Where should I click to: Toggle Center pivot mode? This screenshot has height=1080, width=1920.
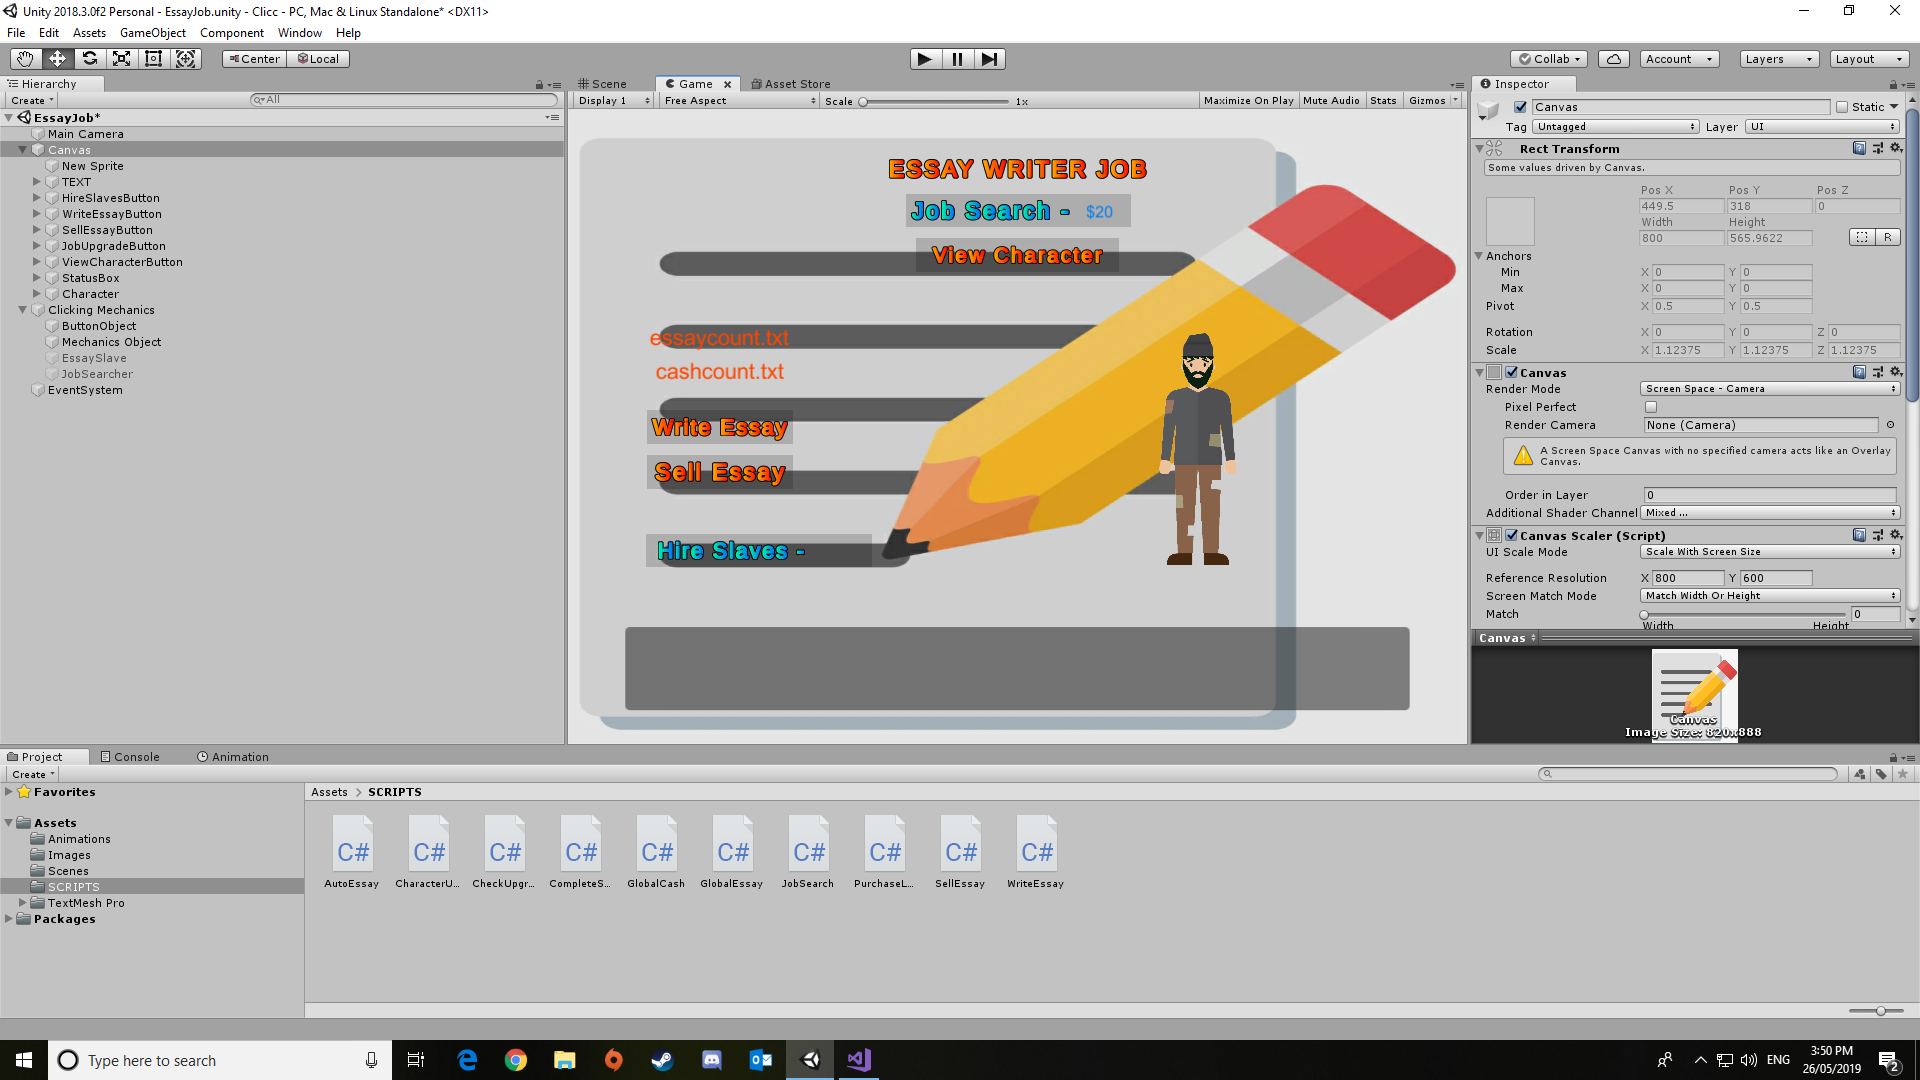254,59
